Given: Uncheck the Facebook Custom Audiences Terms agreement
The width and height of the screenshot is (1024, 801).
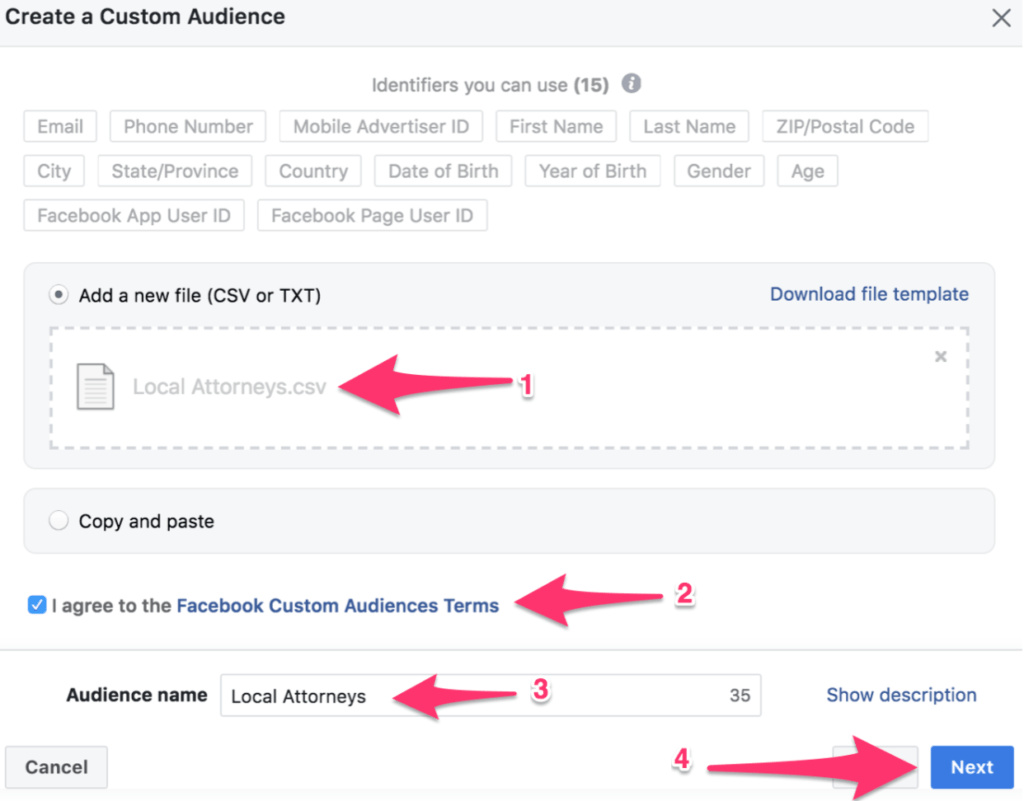Looking at the screenshot, I should 37,604.
